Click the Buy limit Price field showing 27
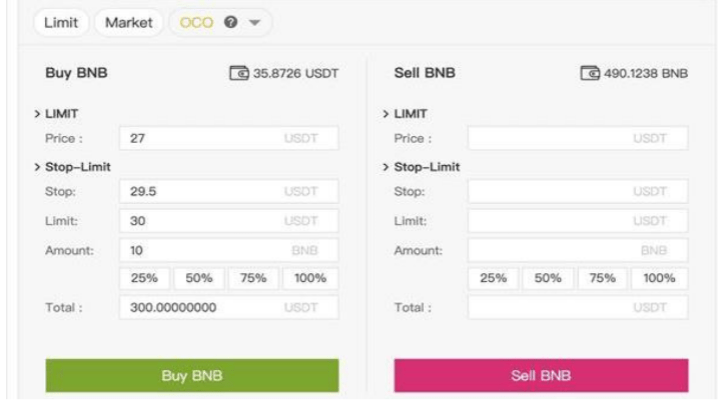The width and height of the screenshot is (720, 411). pos(228,139)
